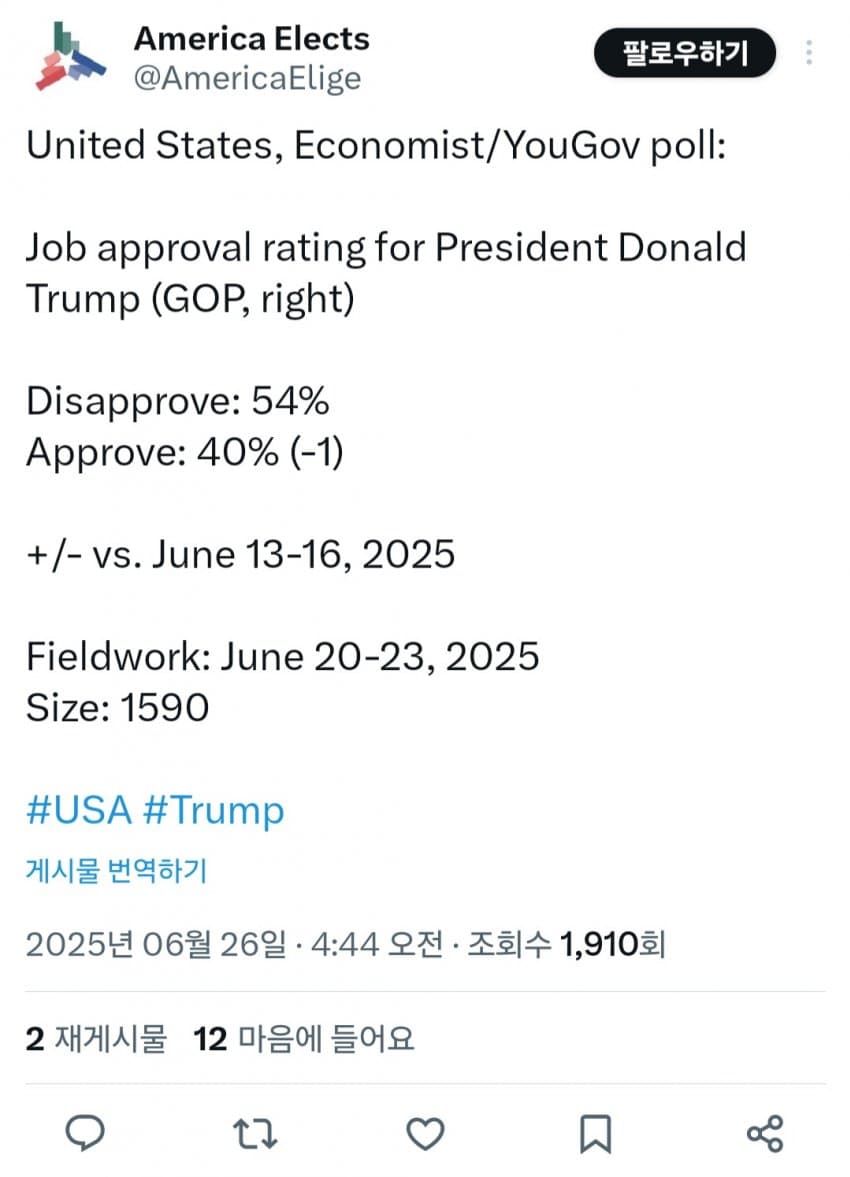This screenshot has width=850, height=1177.
Task: View the 12 마음에 들어요 likes list
Action: pos(304,1040)
